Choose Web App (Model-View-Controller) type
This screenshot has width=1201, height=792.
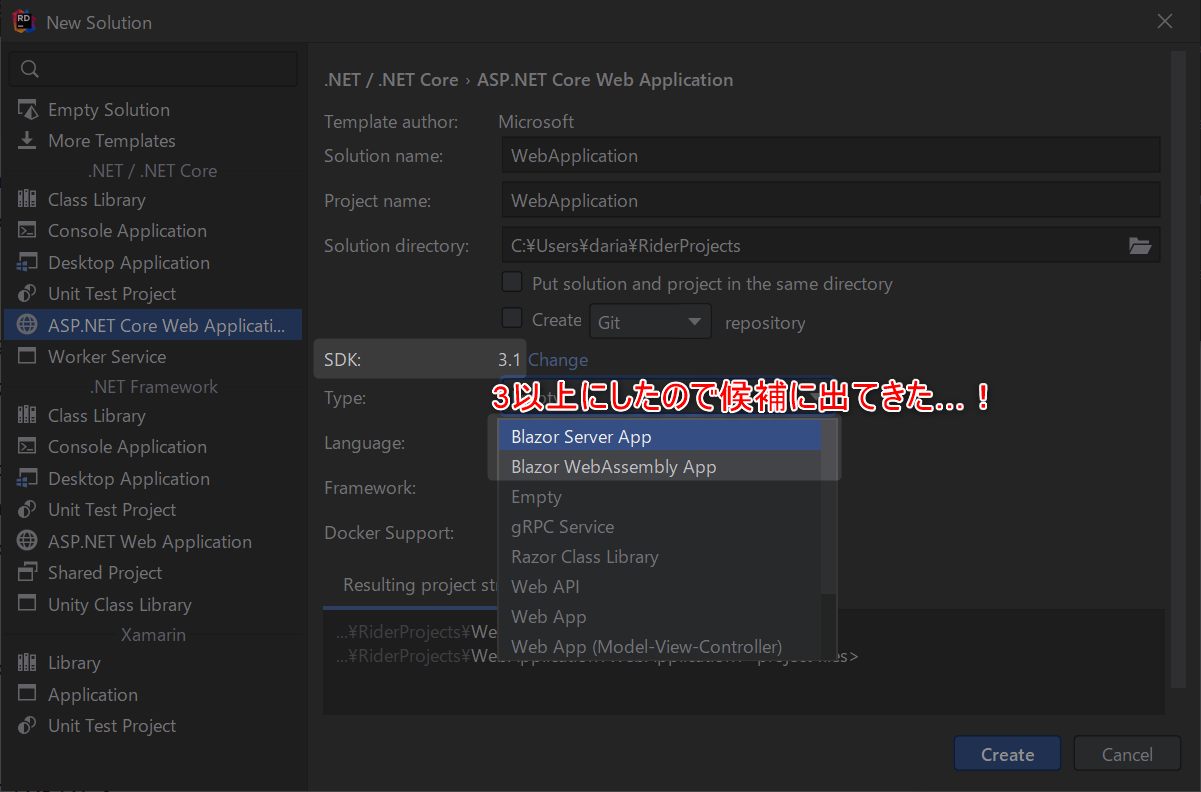pyautogui.click(x=660, y=647)
